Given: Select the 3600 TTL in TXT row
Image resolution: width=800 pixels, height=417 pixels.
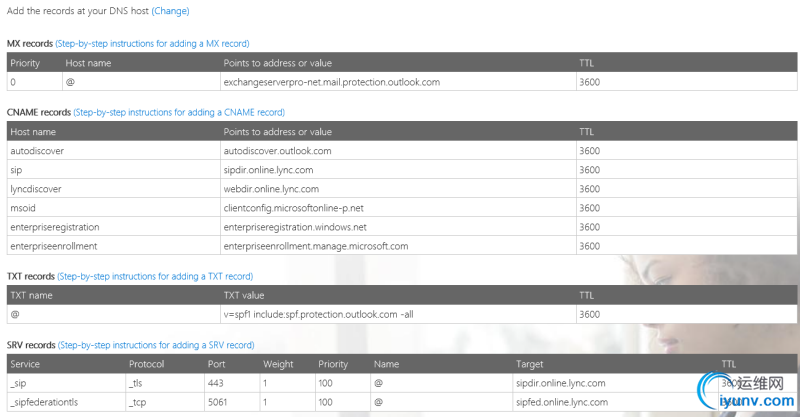Looking at the screenshot, I should coord(590,314).
